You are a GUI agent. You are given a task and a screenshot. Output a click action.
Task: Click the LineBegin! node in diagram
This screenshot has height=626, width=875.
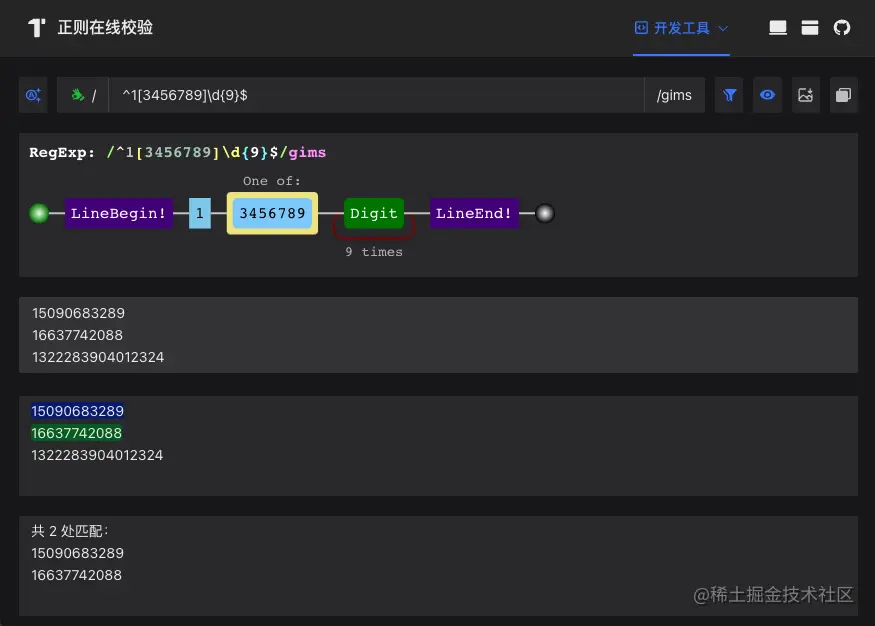pyautogui.click(x=118, y=213)
